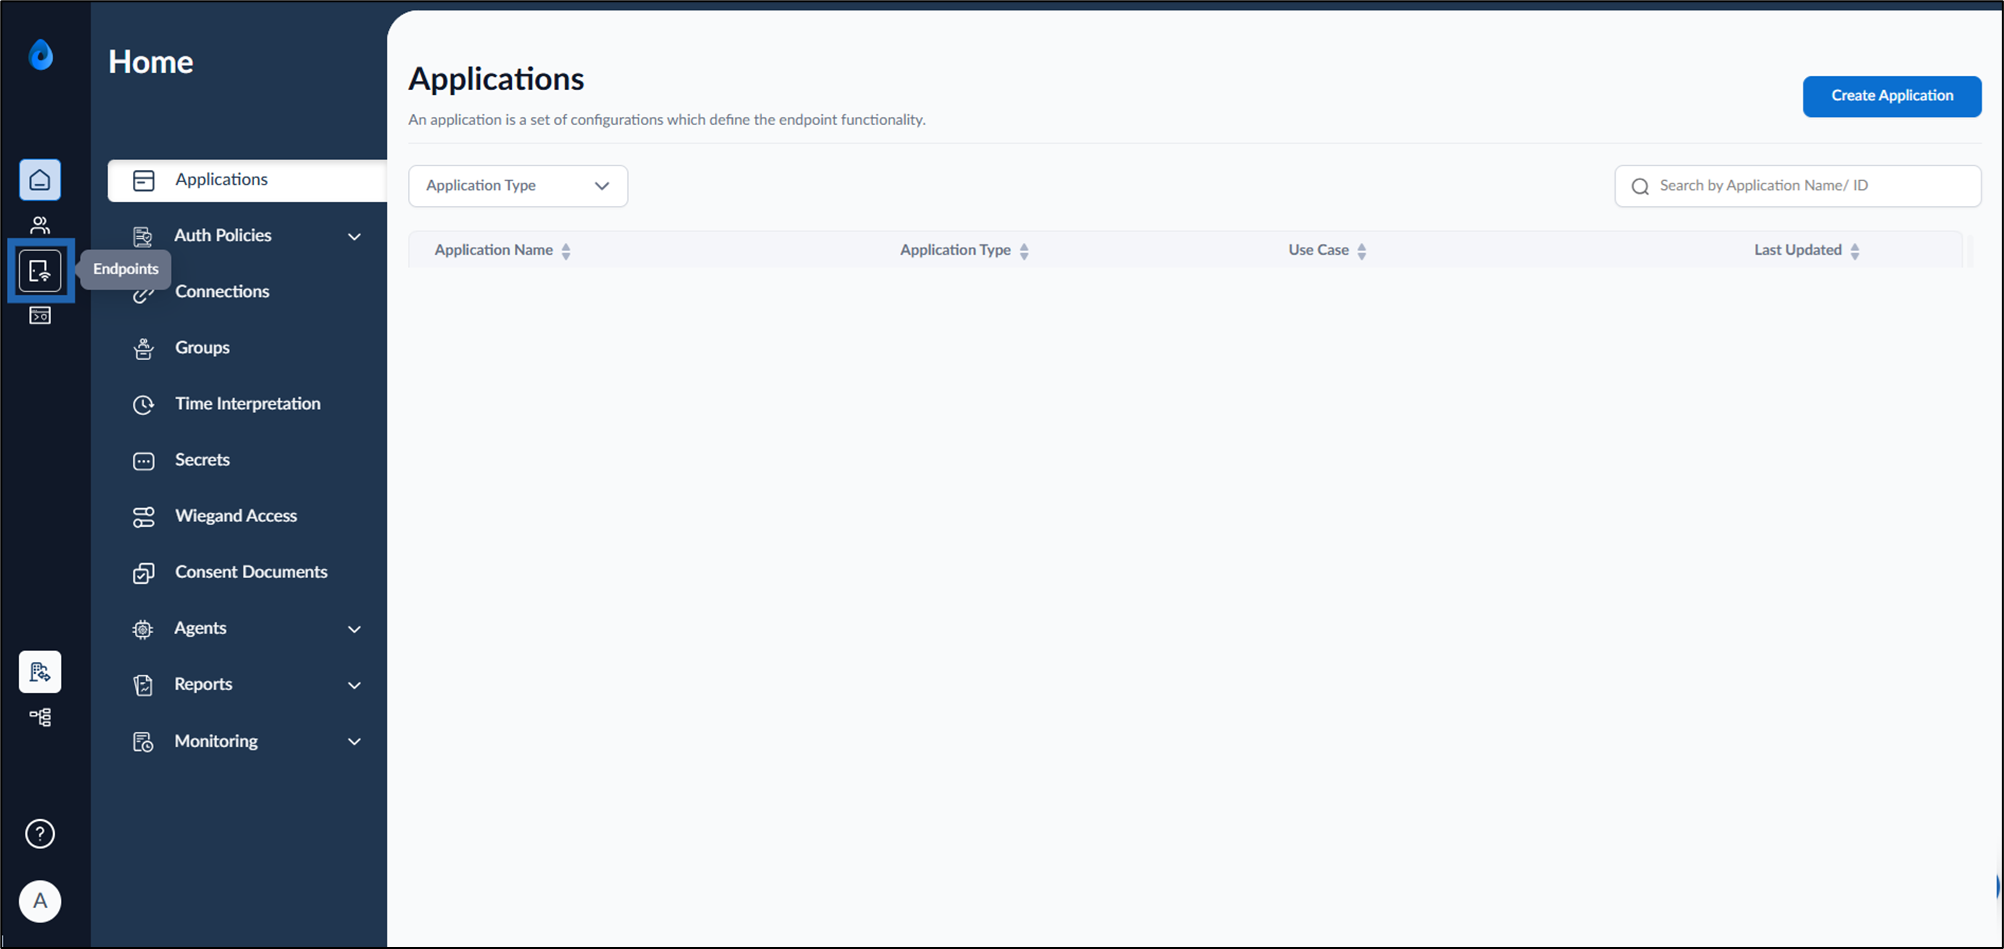Open the help question mark icon

tap(40, 834)
